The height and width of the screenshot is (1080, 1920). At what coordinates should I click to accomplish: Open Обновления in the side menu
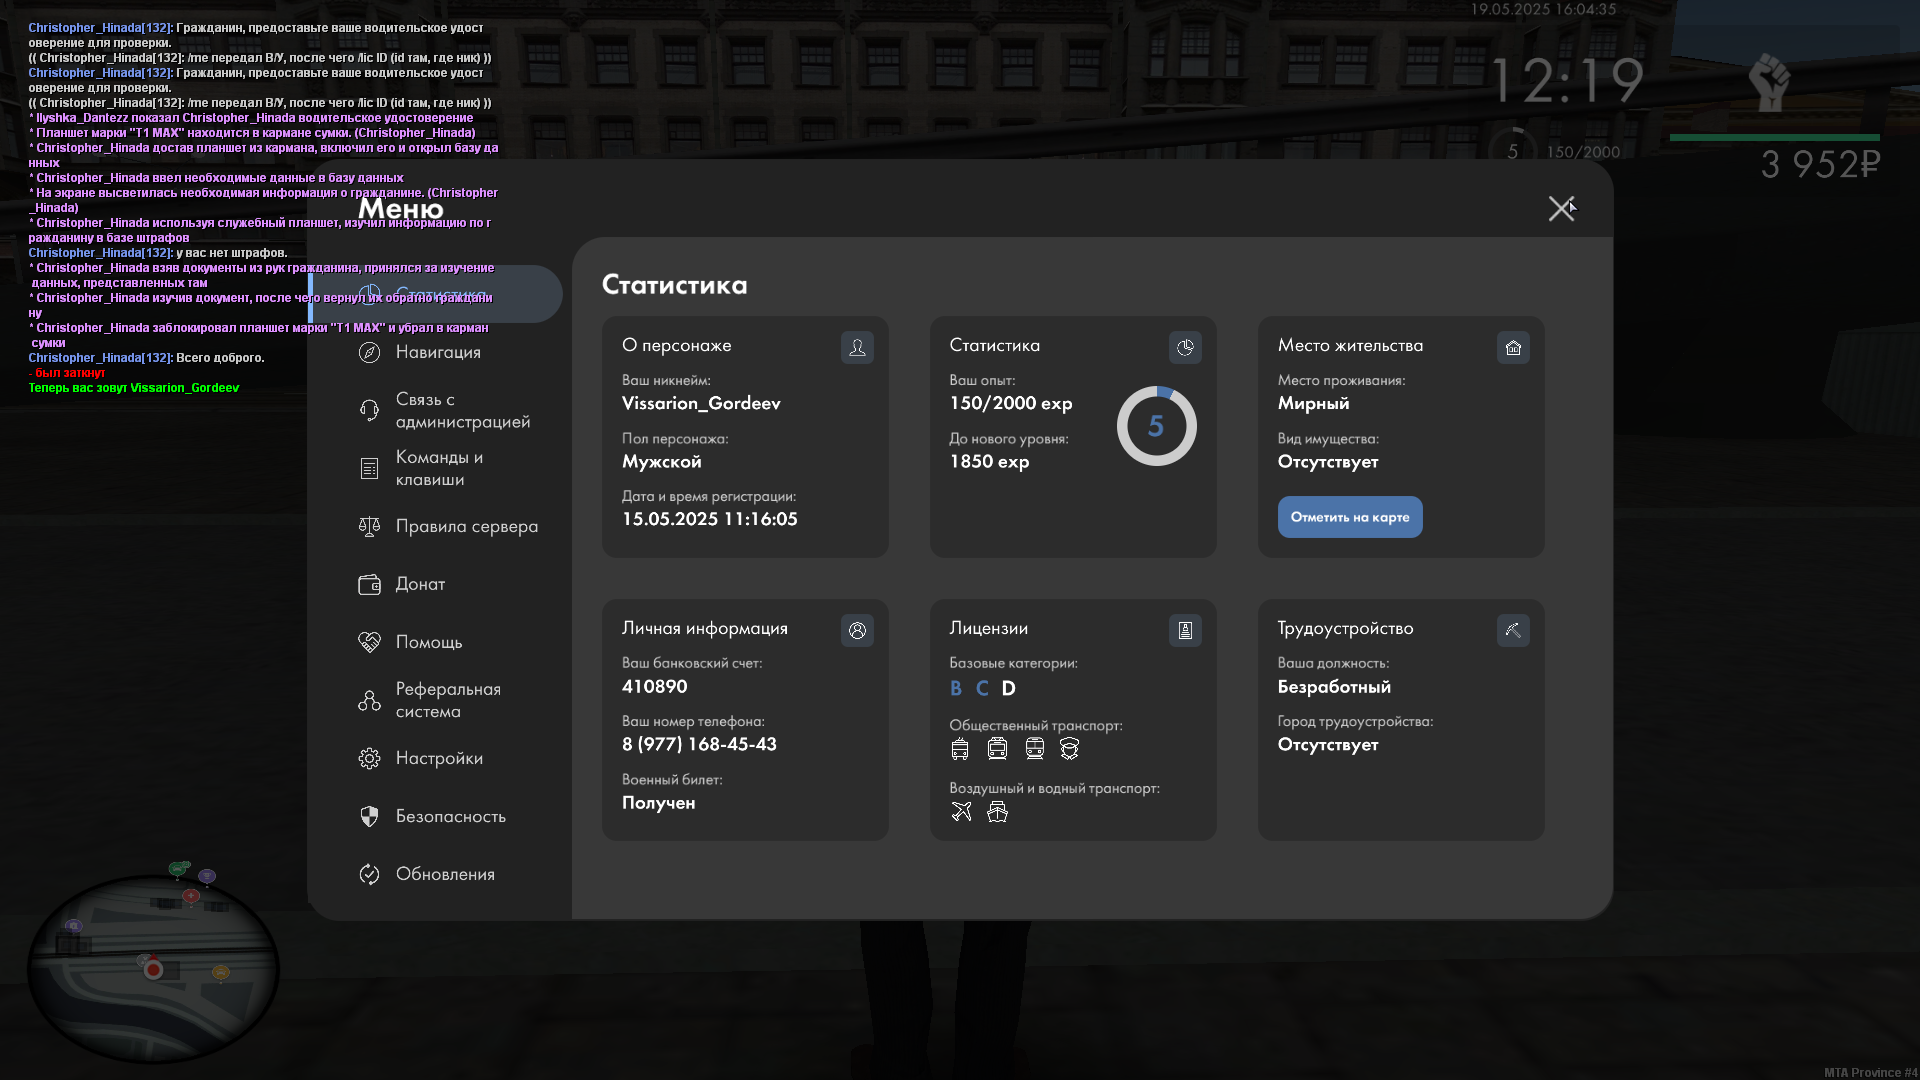tap(445, 874)
